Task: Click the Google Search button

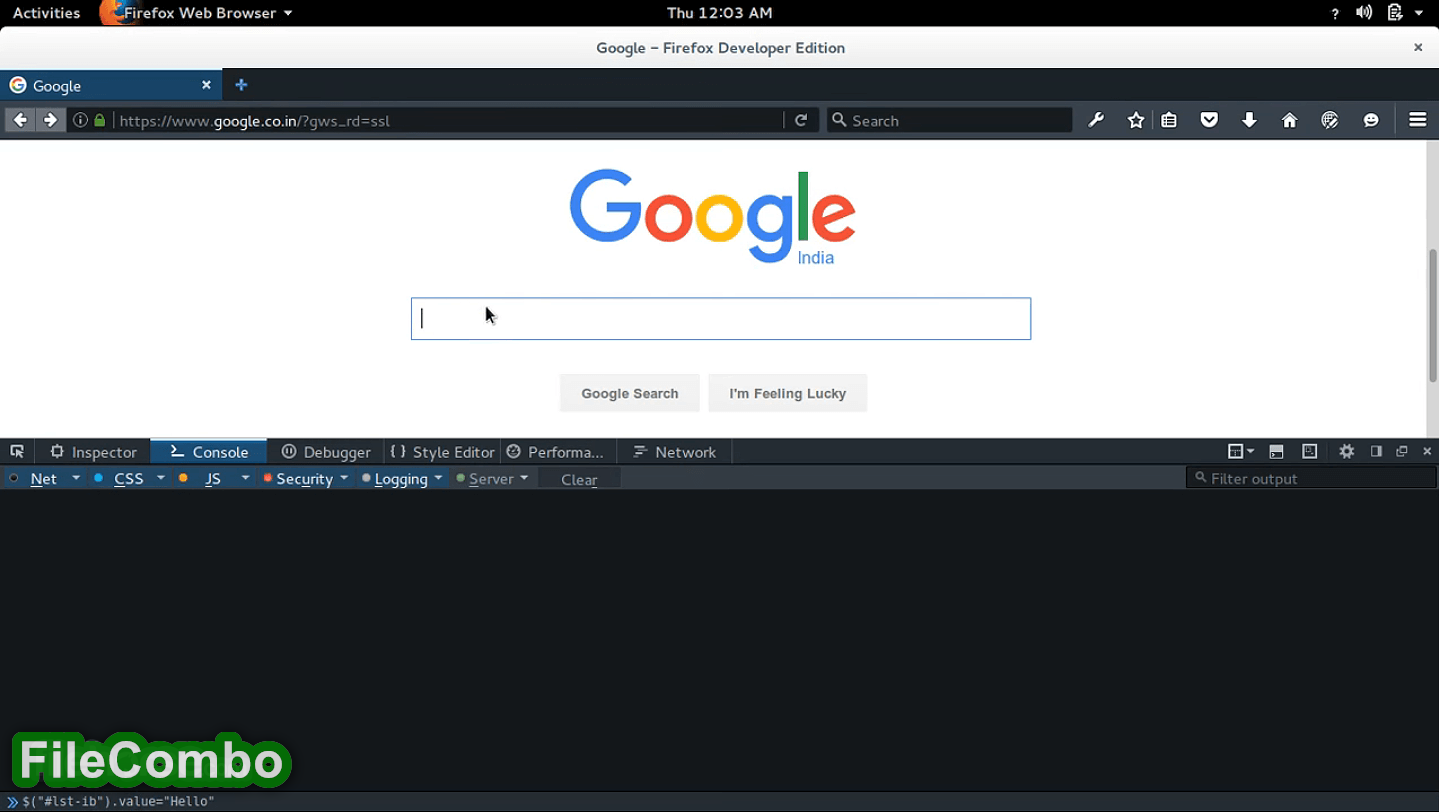Action: [630, 393]
